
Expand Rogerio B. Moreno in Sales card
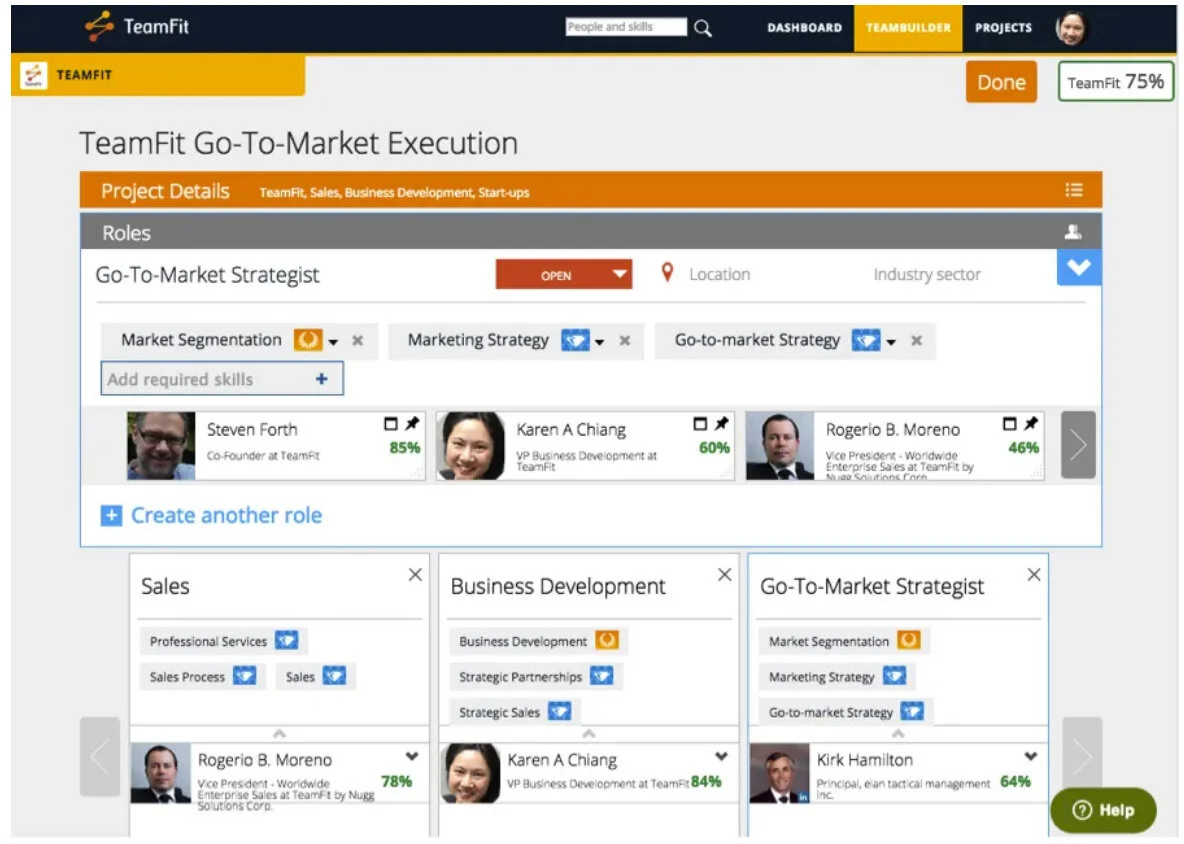[412, 756]
